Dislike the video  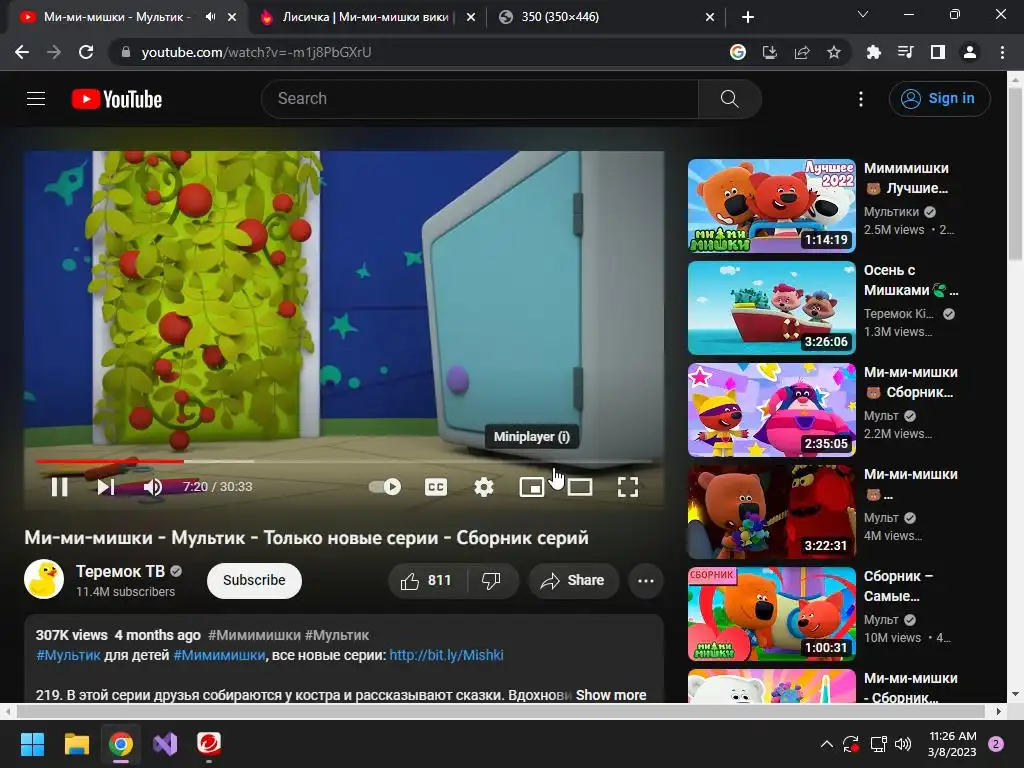click(492, 580)
